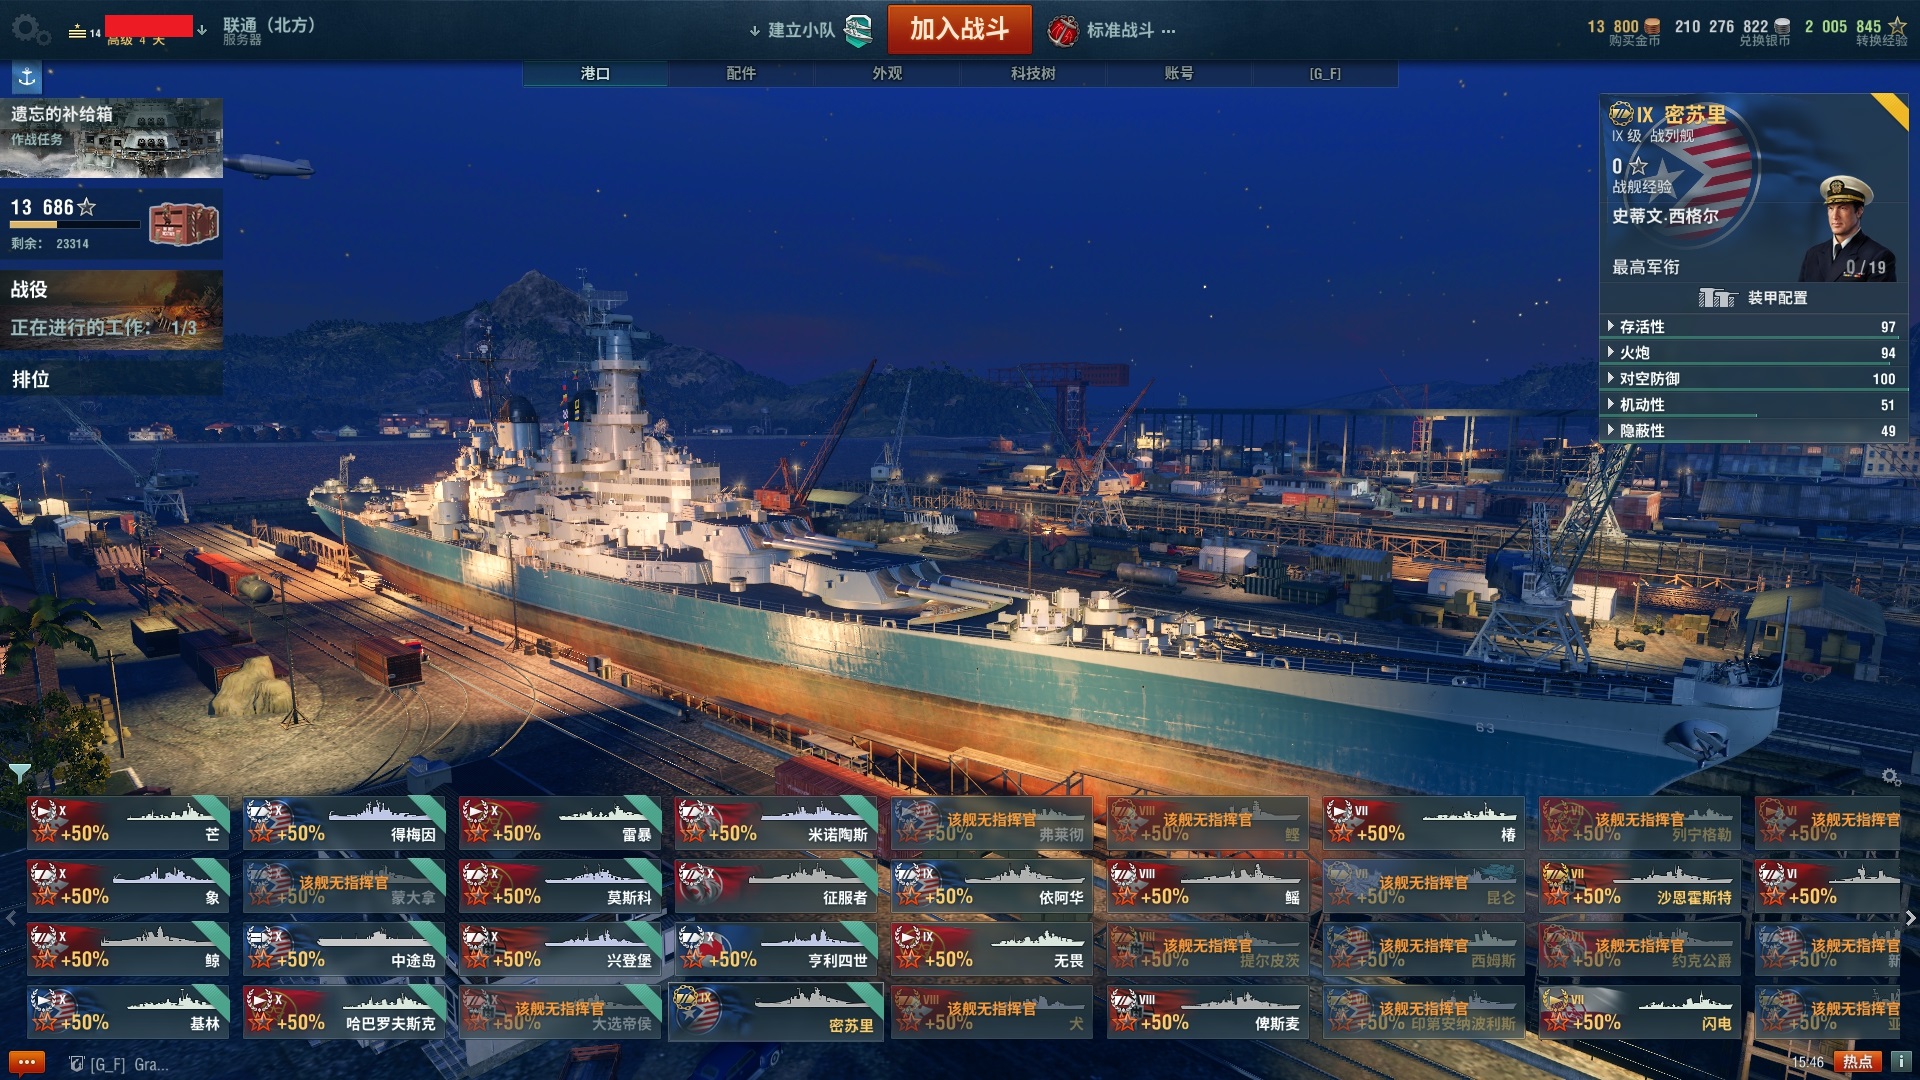1920x1080 pixels.
Task: Click the info icon at bottom right
Action: pyautogui.click(x=1900, y=1062)
